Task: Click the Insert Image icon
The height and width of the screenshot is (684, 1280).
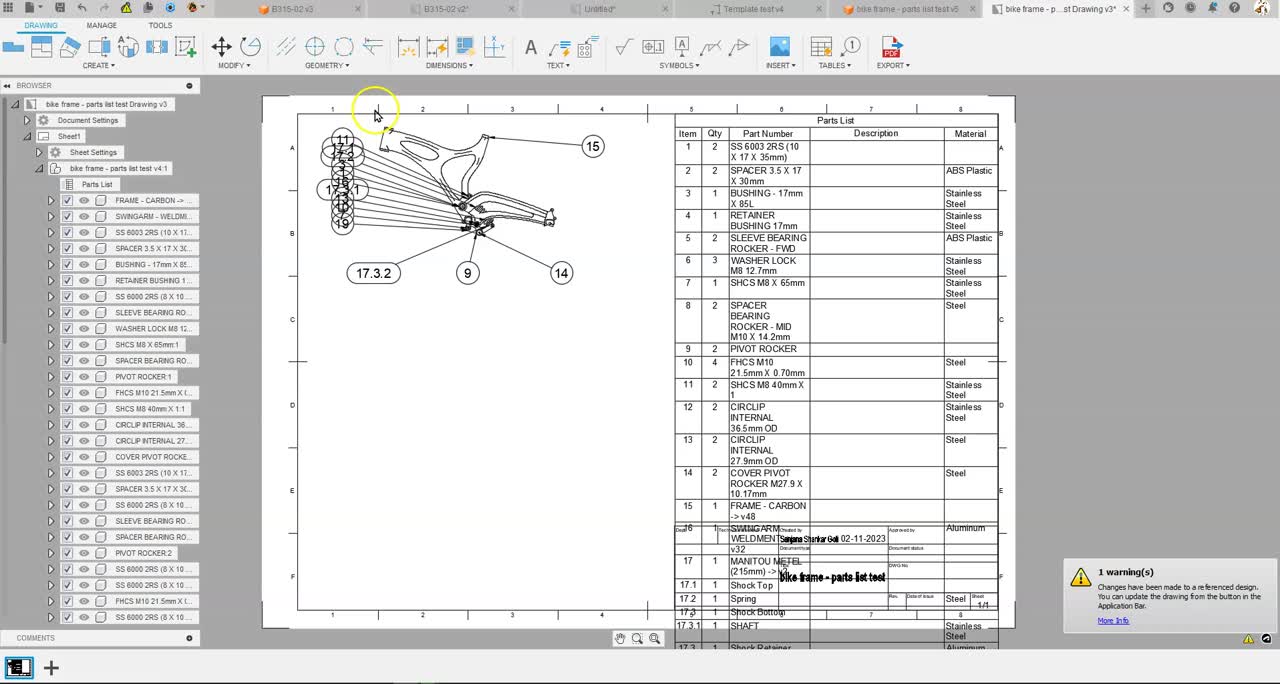Action: tap(779, 46)
